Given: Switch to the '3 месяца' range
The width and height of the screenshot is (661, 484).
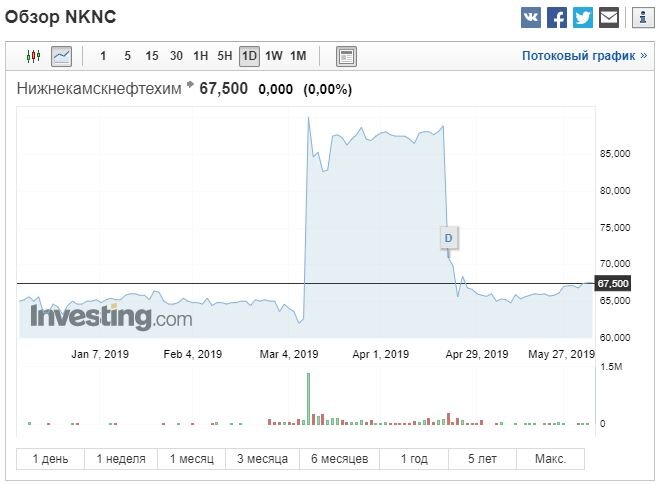Looking at the screenshot, I should (x=262, y=459).
